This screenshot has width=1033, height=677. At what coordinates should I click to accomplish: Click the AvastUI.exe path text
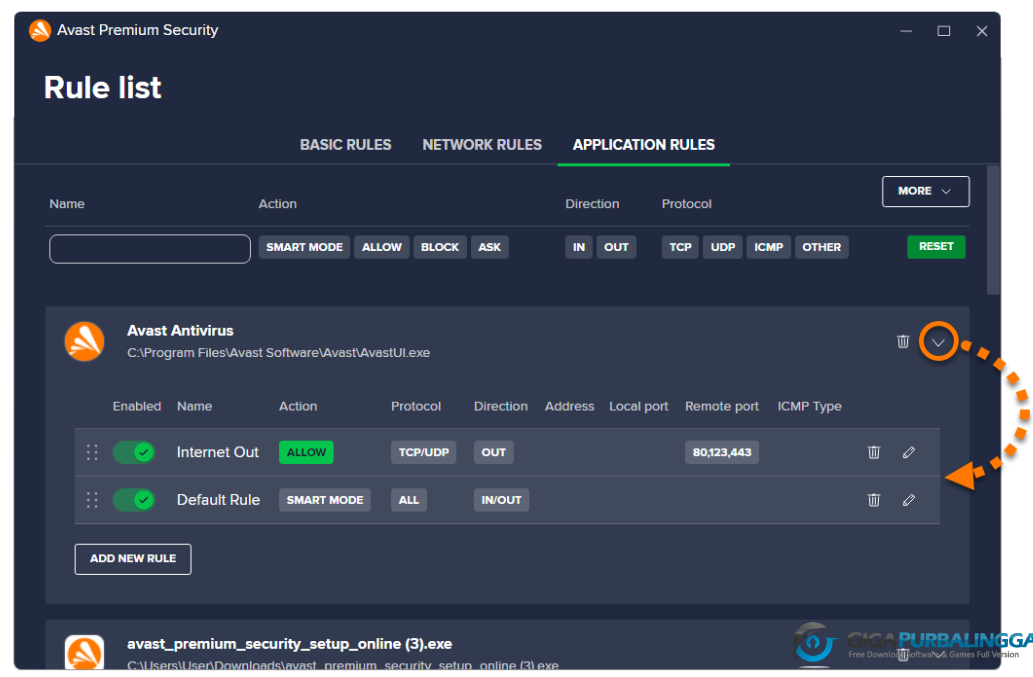click(x=279, y=353)
